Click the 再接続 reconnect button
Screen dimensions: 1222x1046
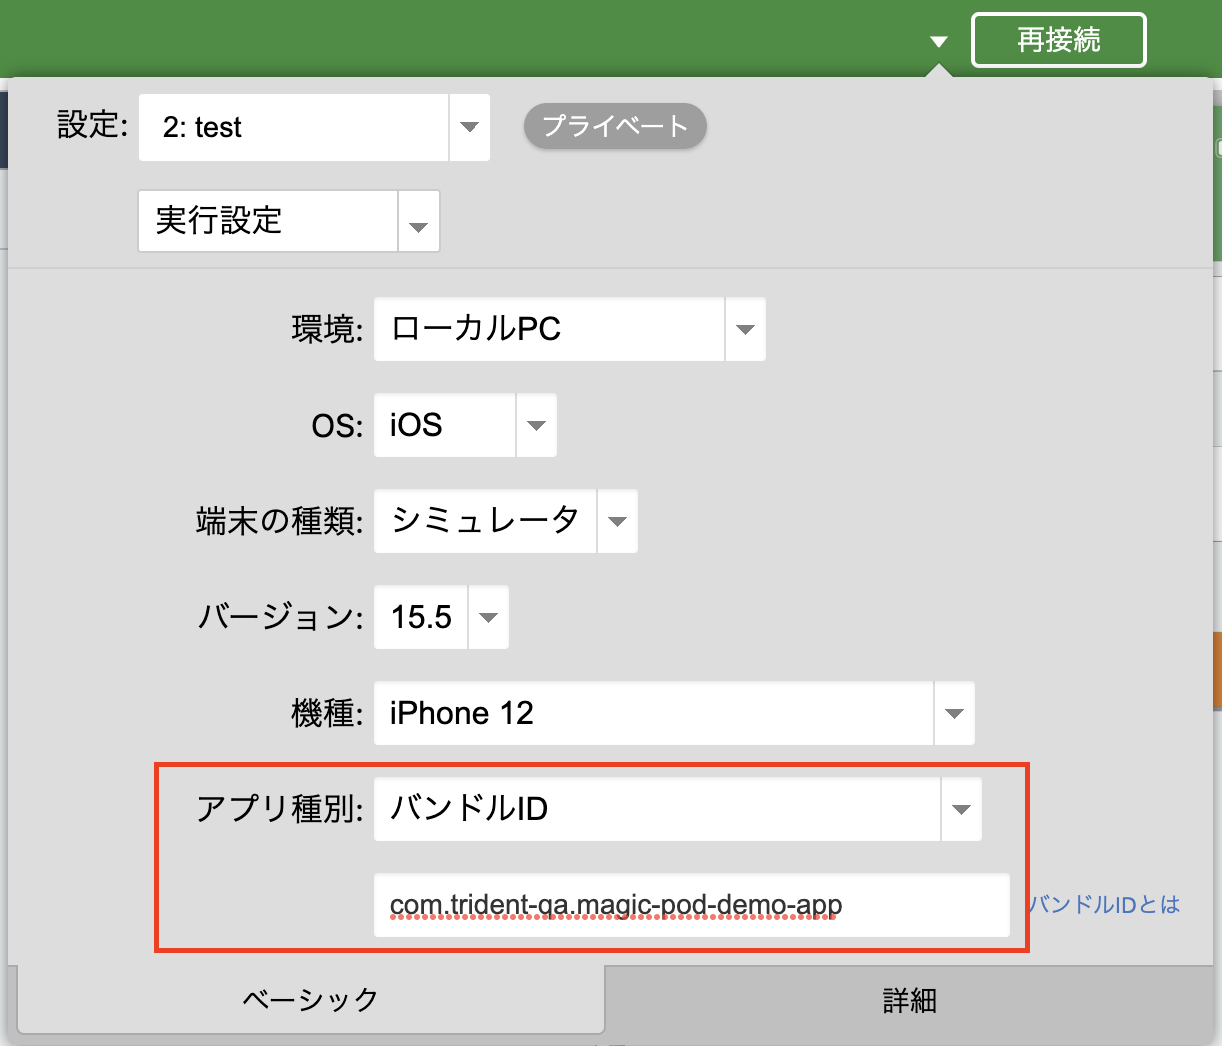point(1058,40)
